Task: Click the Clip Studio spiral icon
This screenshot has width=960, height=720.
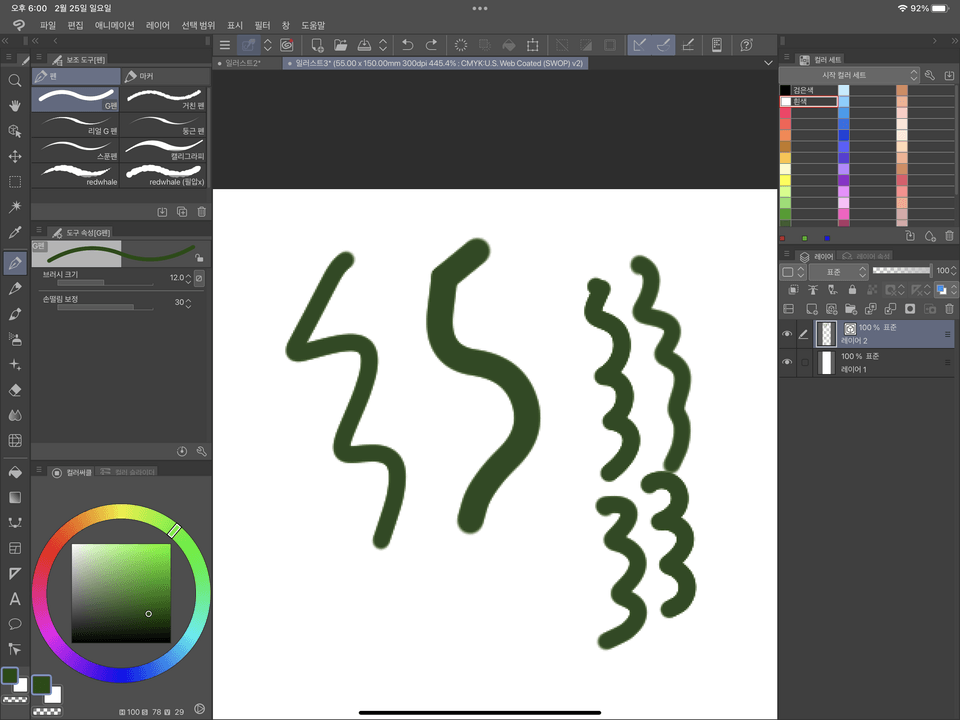Action: click(x=287, y=45)
